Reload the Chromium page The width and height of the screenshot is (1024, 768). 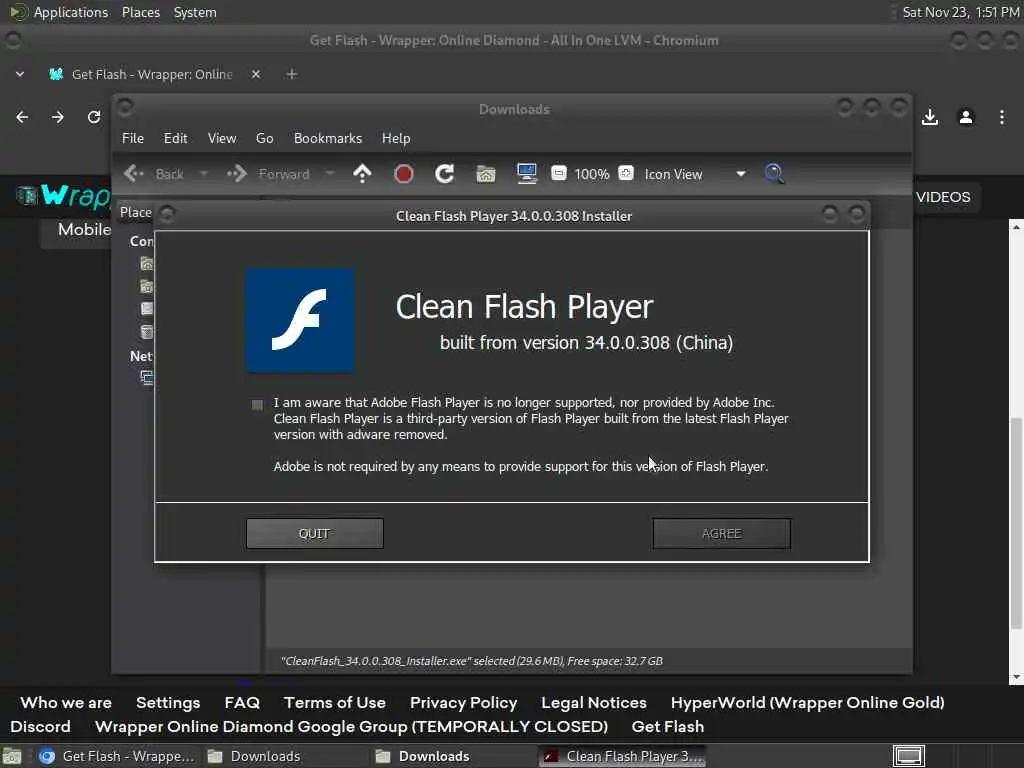click(94, 117)
